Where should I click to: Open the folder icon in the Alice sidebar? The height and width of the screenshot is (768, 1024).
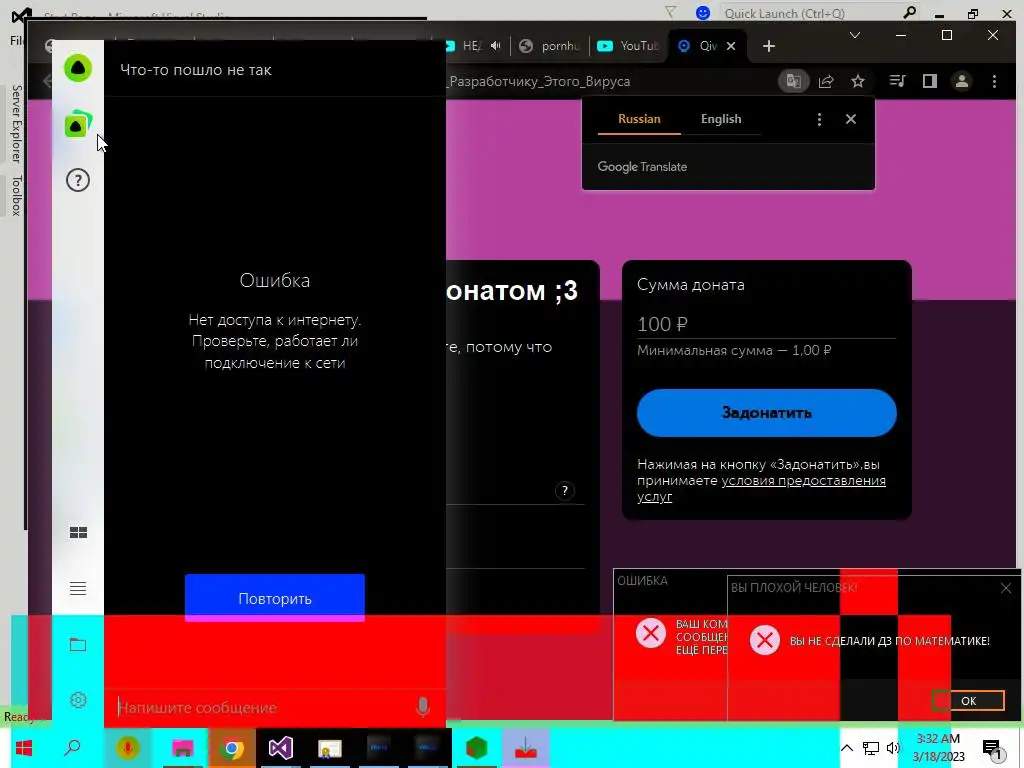tap(78, 645)
